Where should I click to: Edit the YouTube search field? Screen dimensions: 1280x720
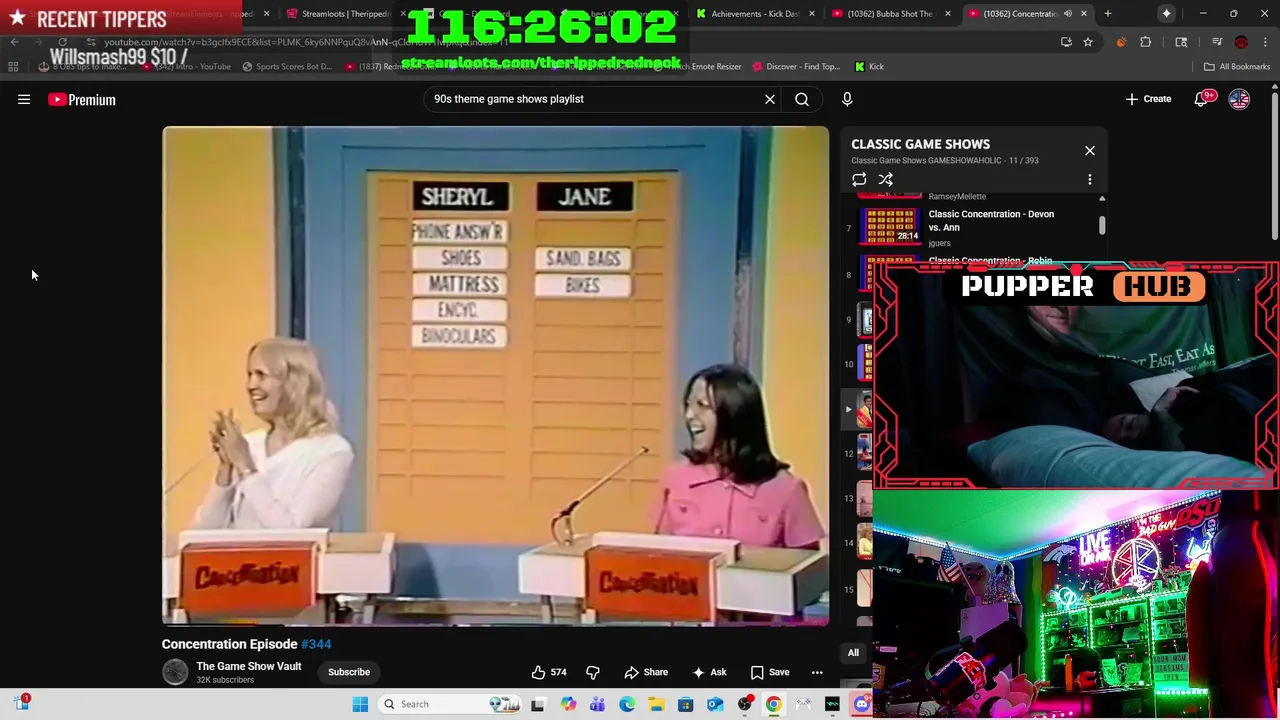coord(595,99)
